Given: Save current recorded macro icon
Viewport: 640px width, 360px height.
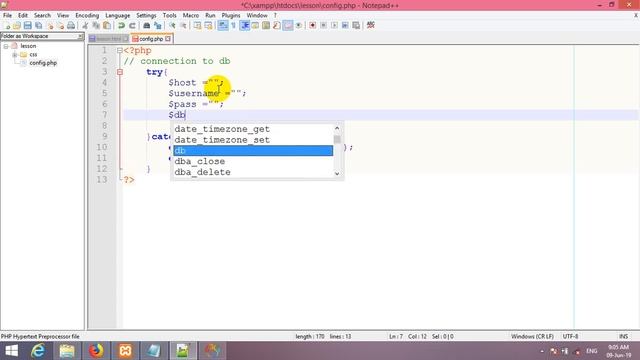Looking at the screenshot, I should [x=356, y=25].
